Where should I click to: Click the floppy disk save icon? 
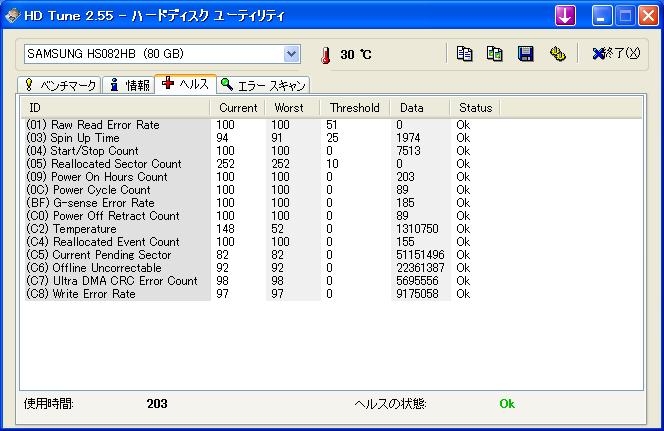(x=525, y=54)
